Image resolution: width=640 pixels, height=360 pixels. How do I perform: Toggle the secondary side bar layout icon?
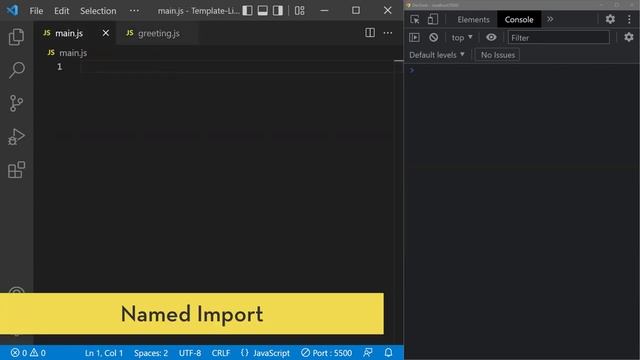[278, 11]
